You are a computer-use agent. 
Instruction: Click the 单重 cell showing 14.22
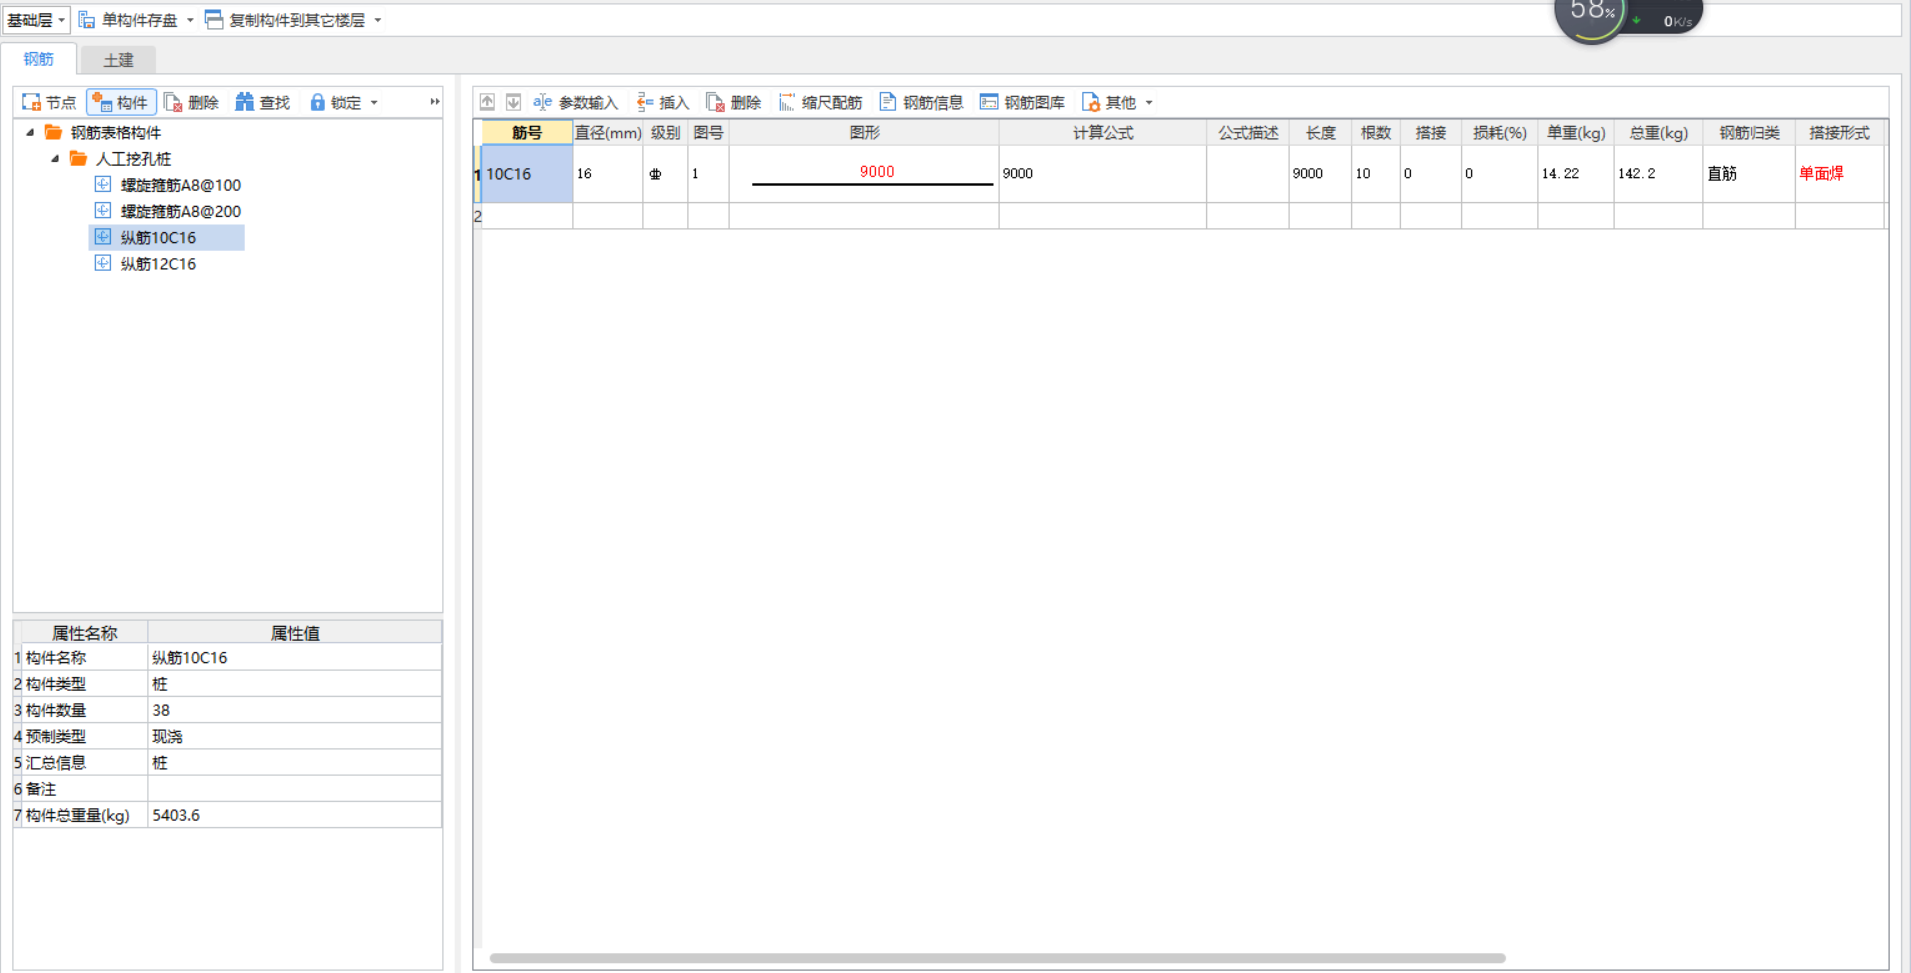(1575, 174)
